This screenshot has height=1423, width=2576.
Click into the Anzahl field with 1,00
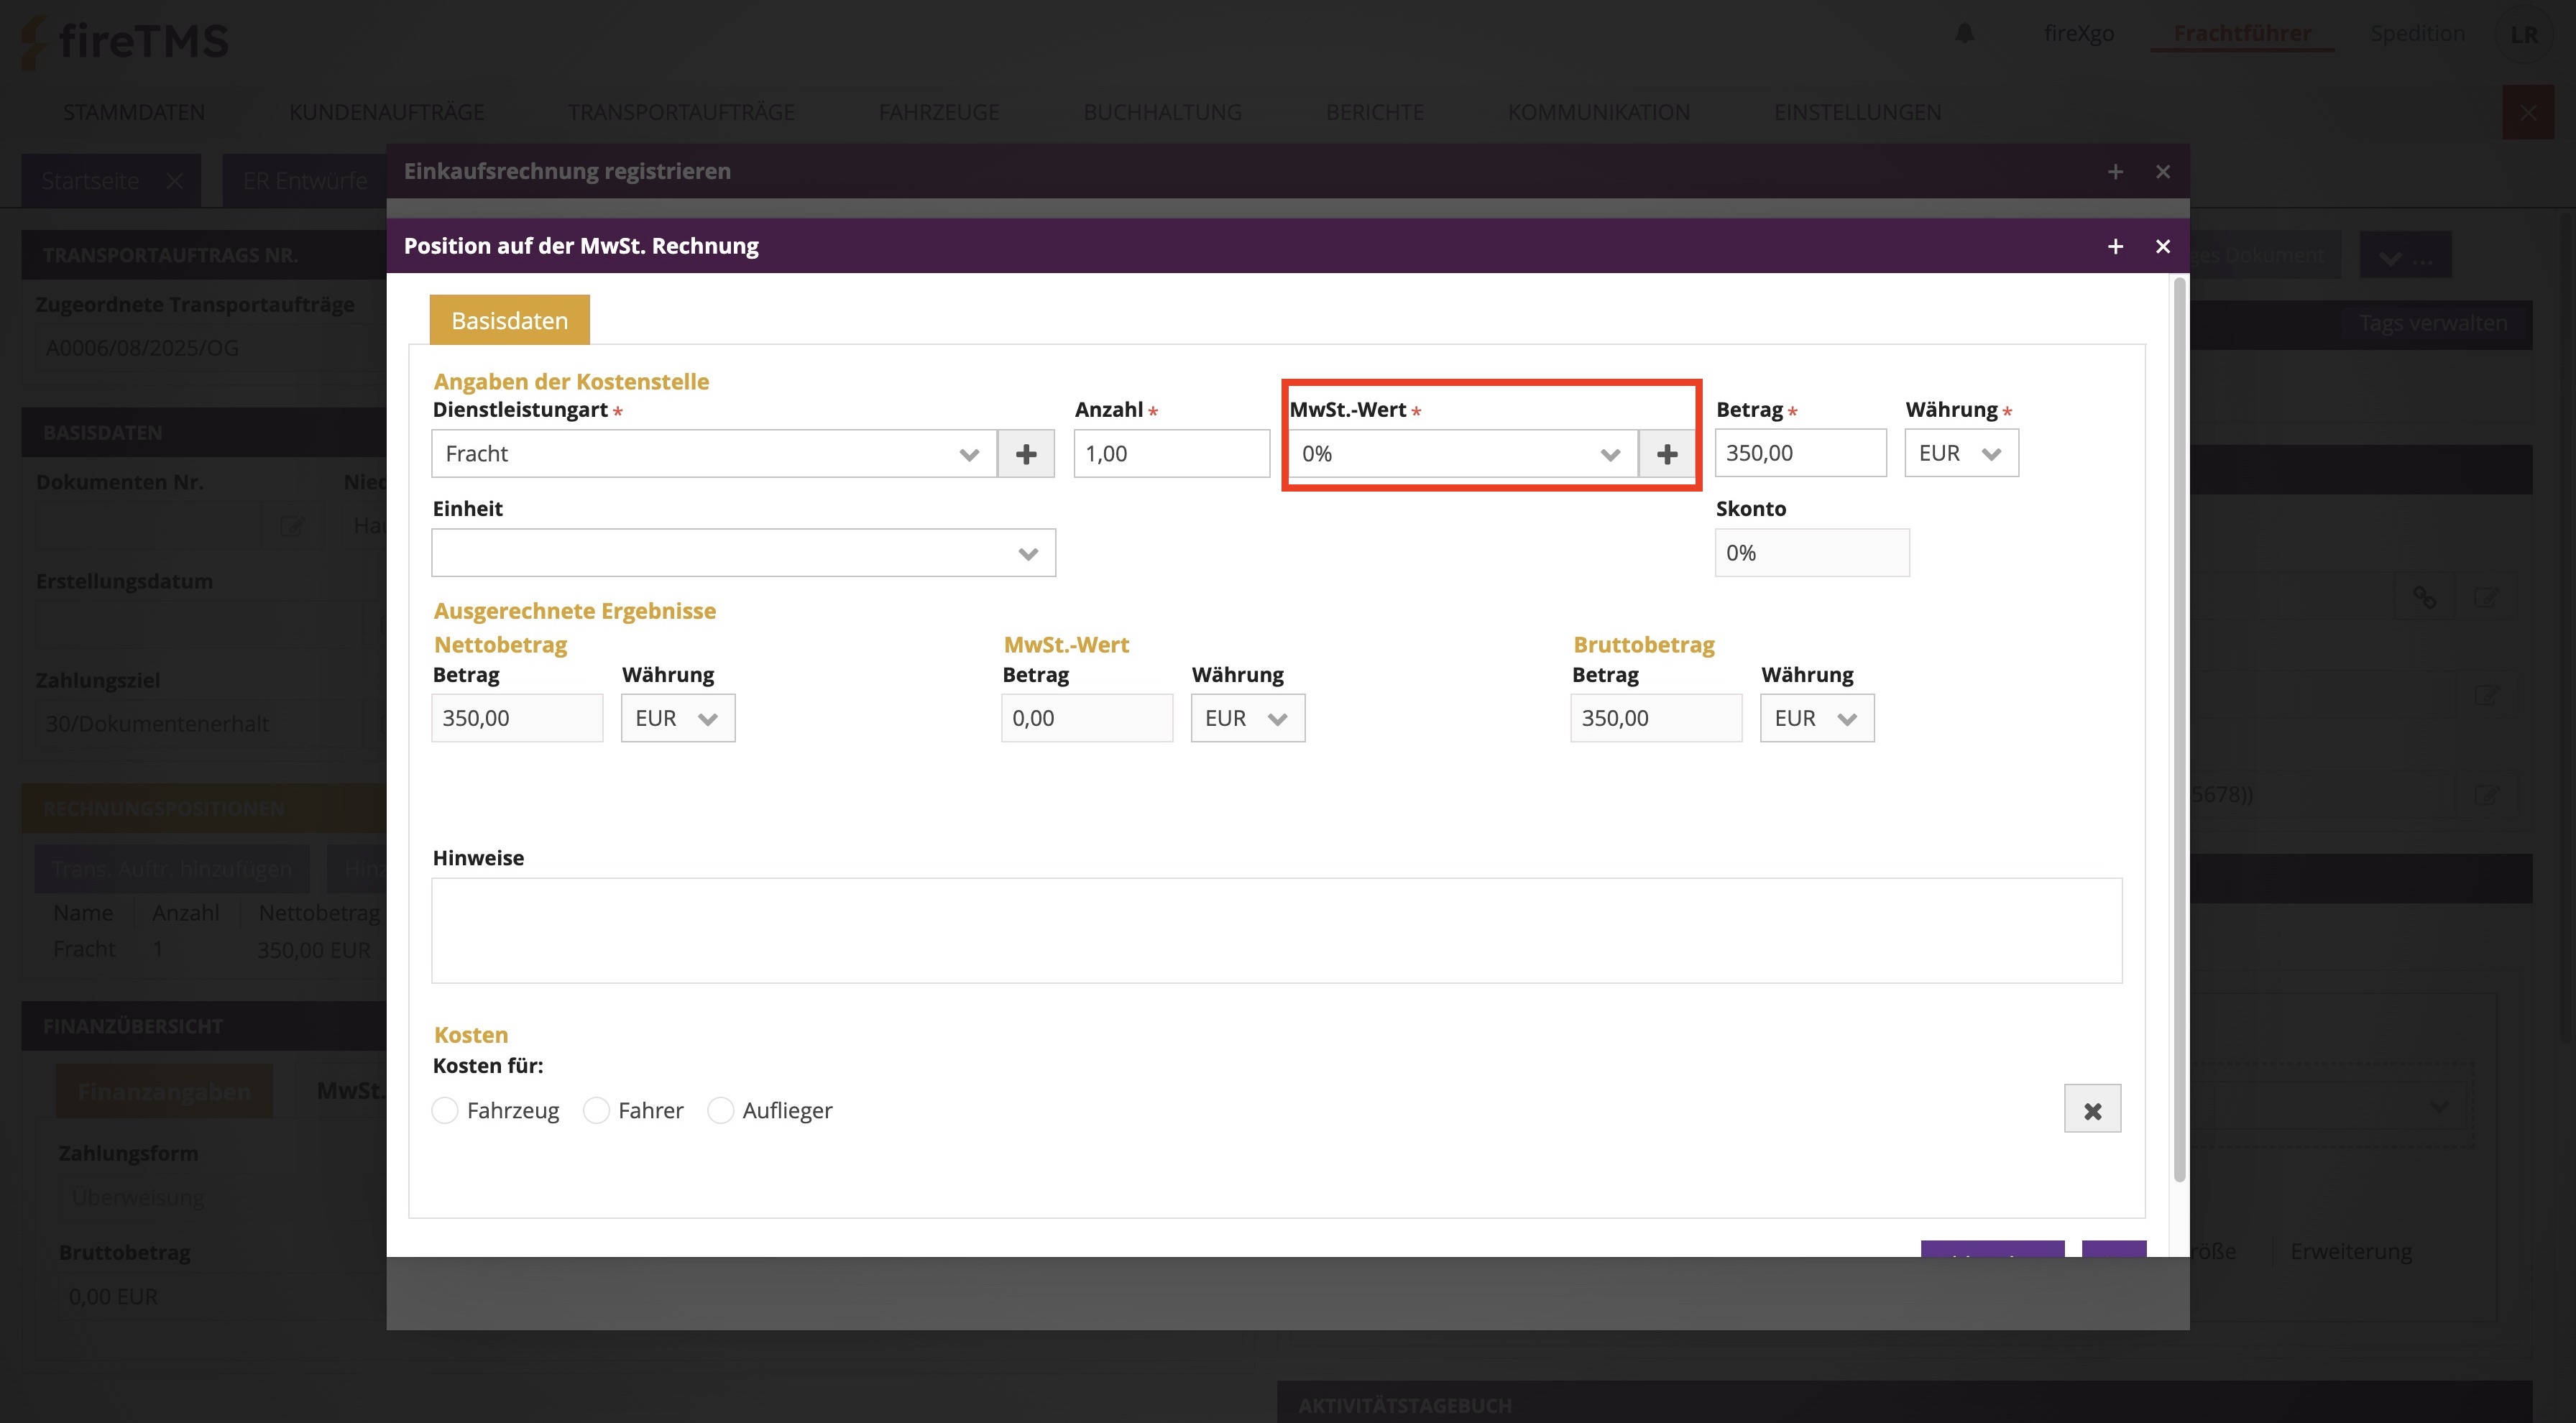(1171, 454)
